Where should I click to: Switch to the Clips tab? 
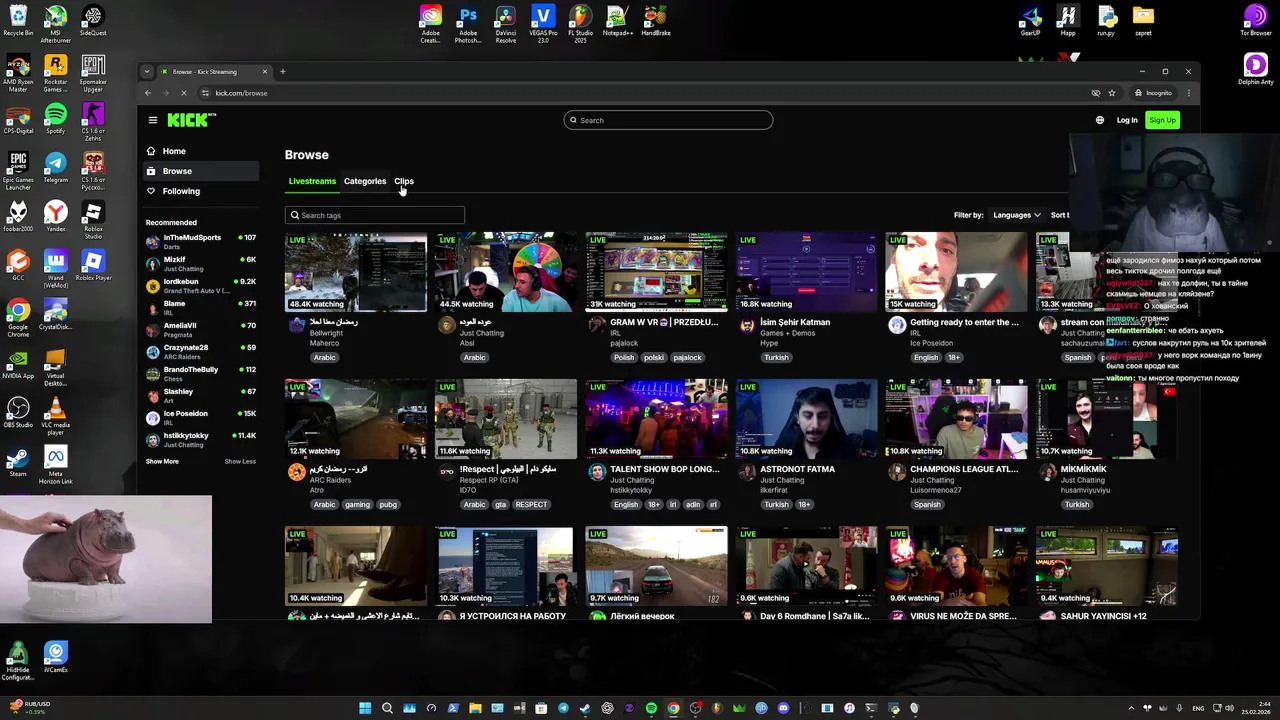(404, 181)
